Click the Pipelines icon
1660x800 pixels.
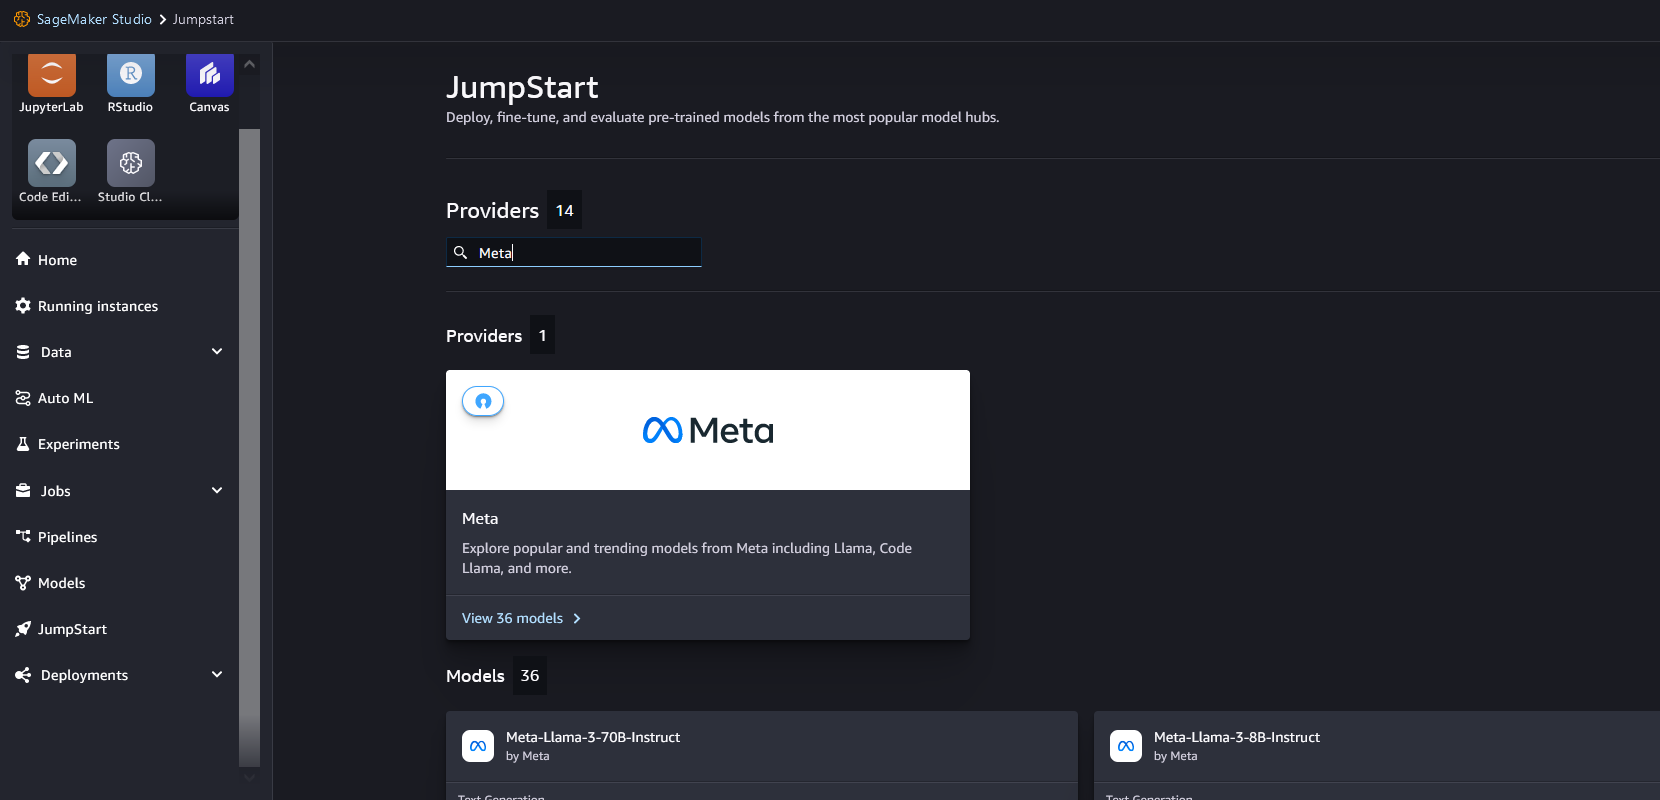[x=23, y=536]
